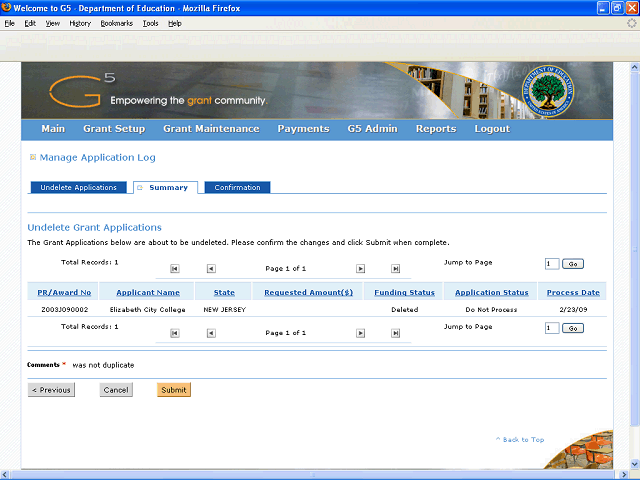Click the vertical scrollbar up arrow
This screenshot has width=640, height=480.
point(634,67)
